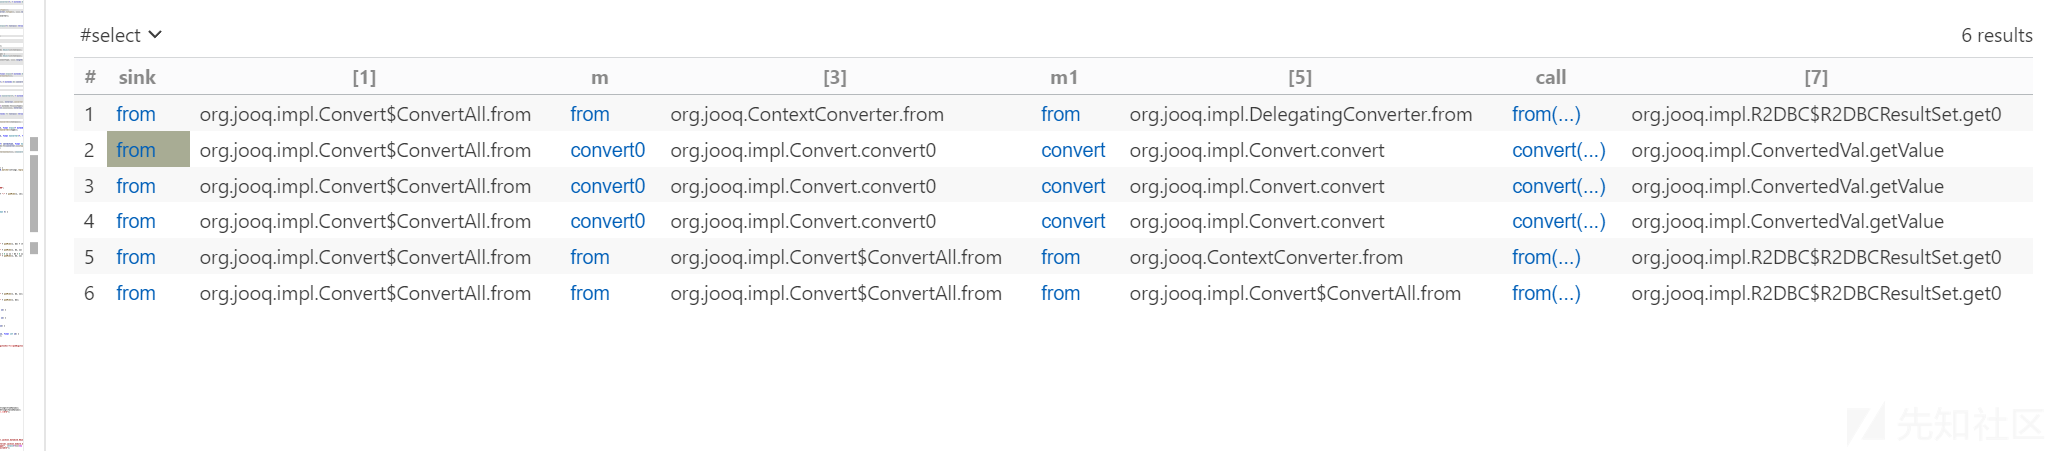Viewport: 2063px width, 451px height.
Task: Open the #select result set dropdown
Action: point(121,35)
